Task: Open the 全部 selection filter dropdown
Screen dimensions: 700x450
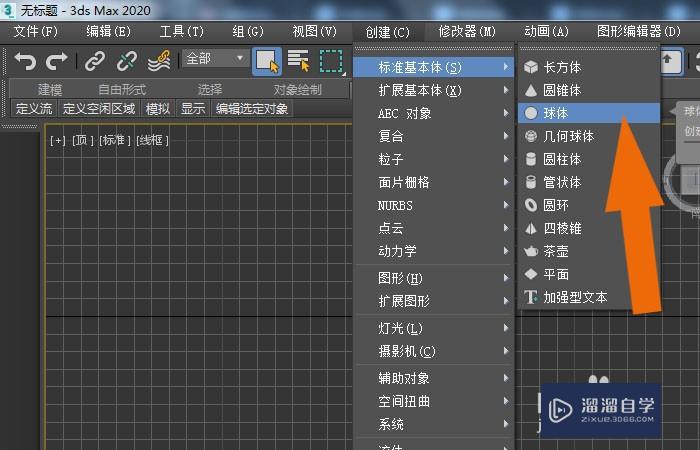Action: click(x=215, y=58)
